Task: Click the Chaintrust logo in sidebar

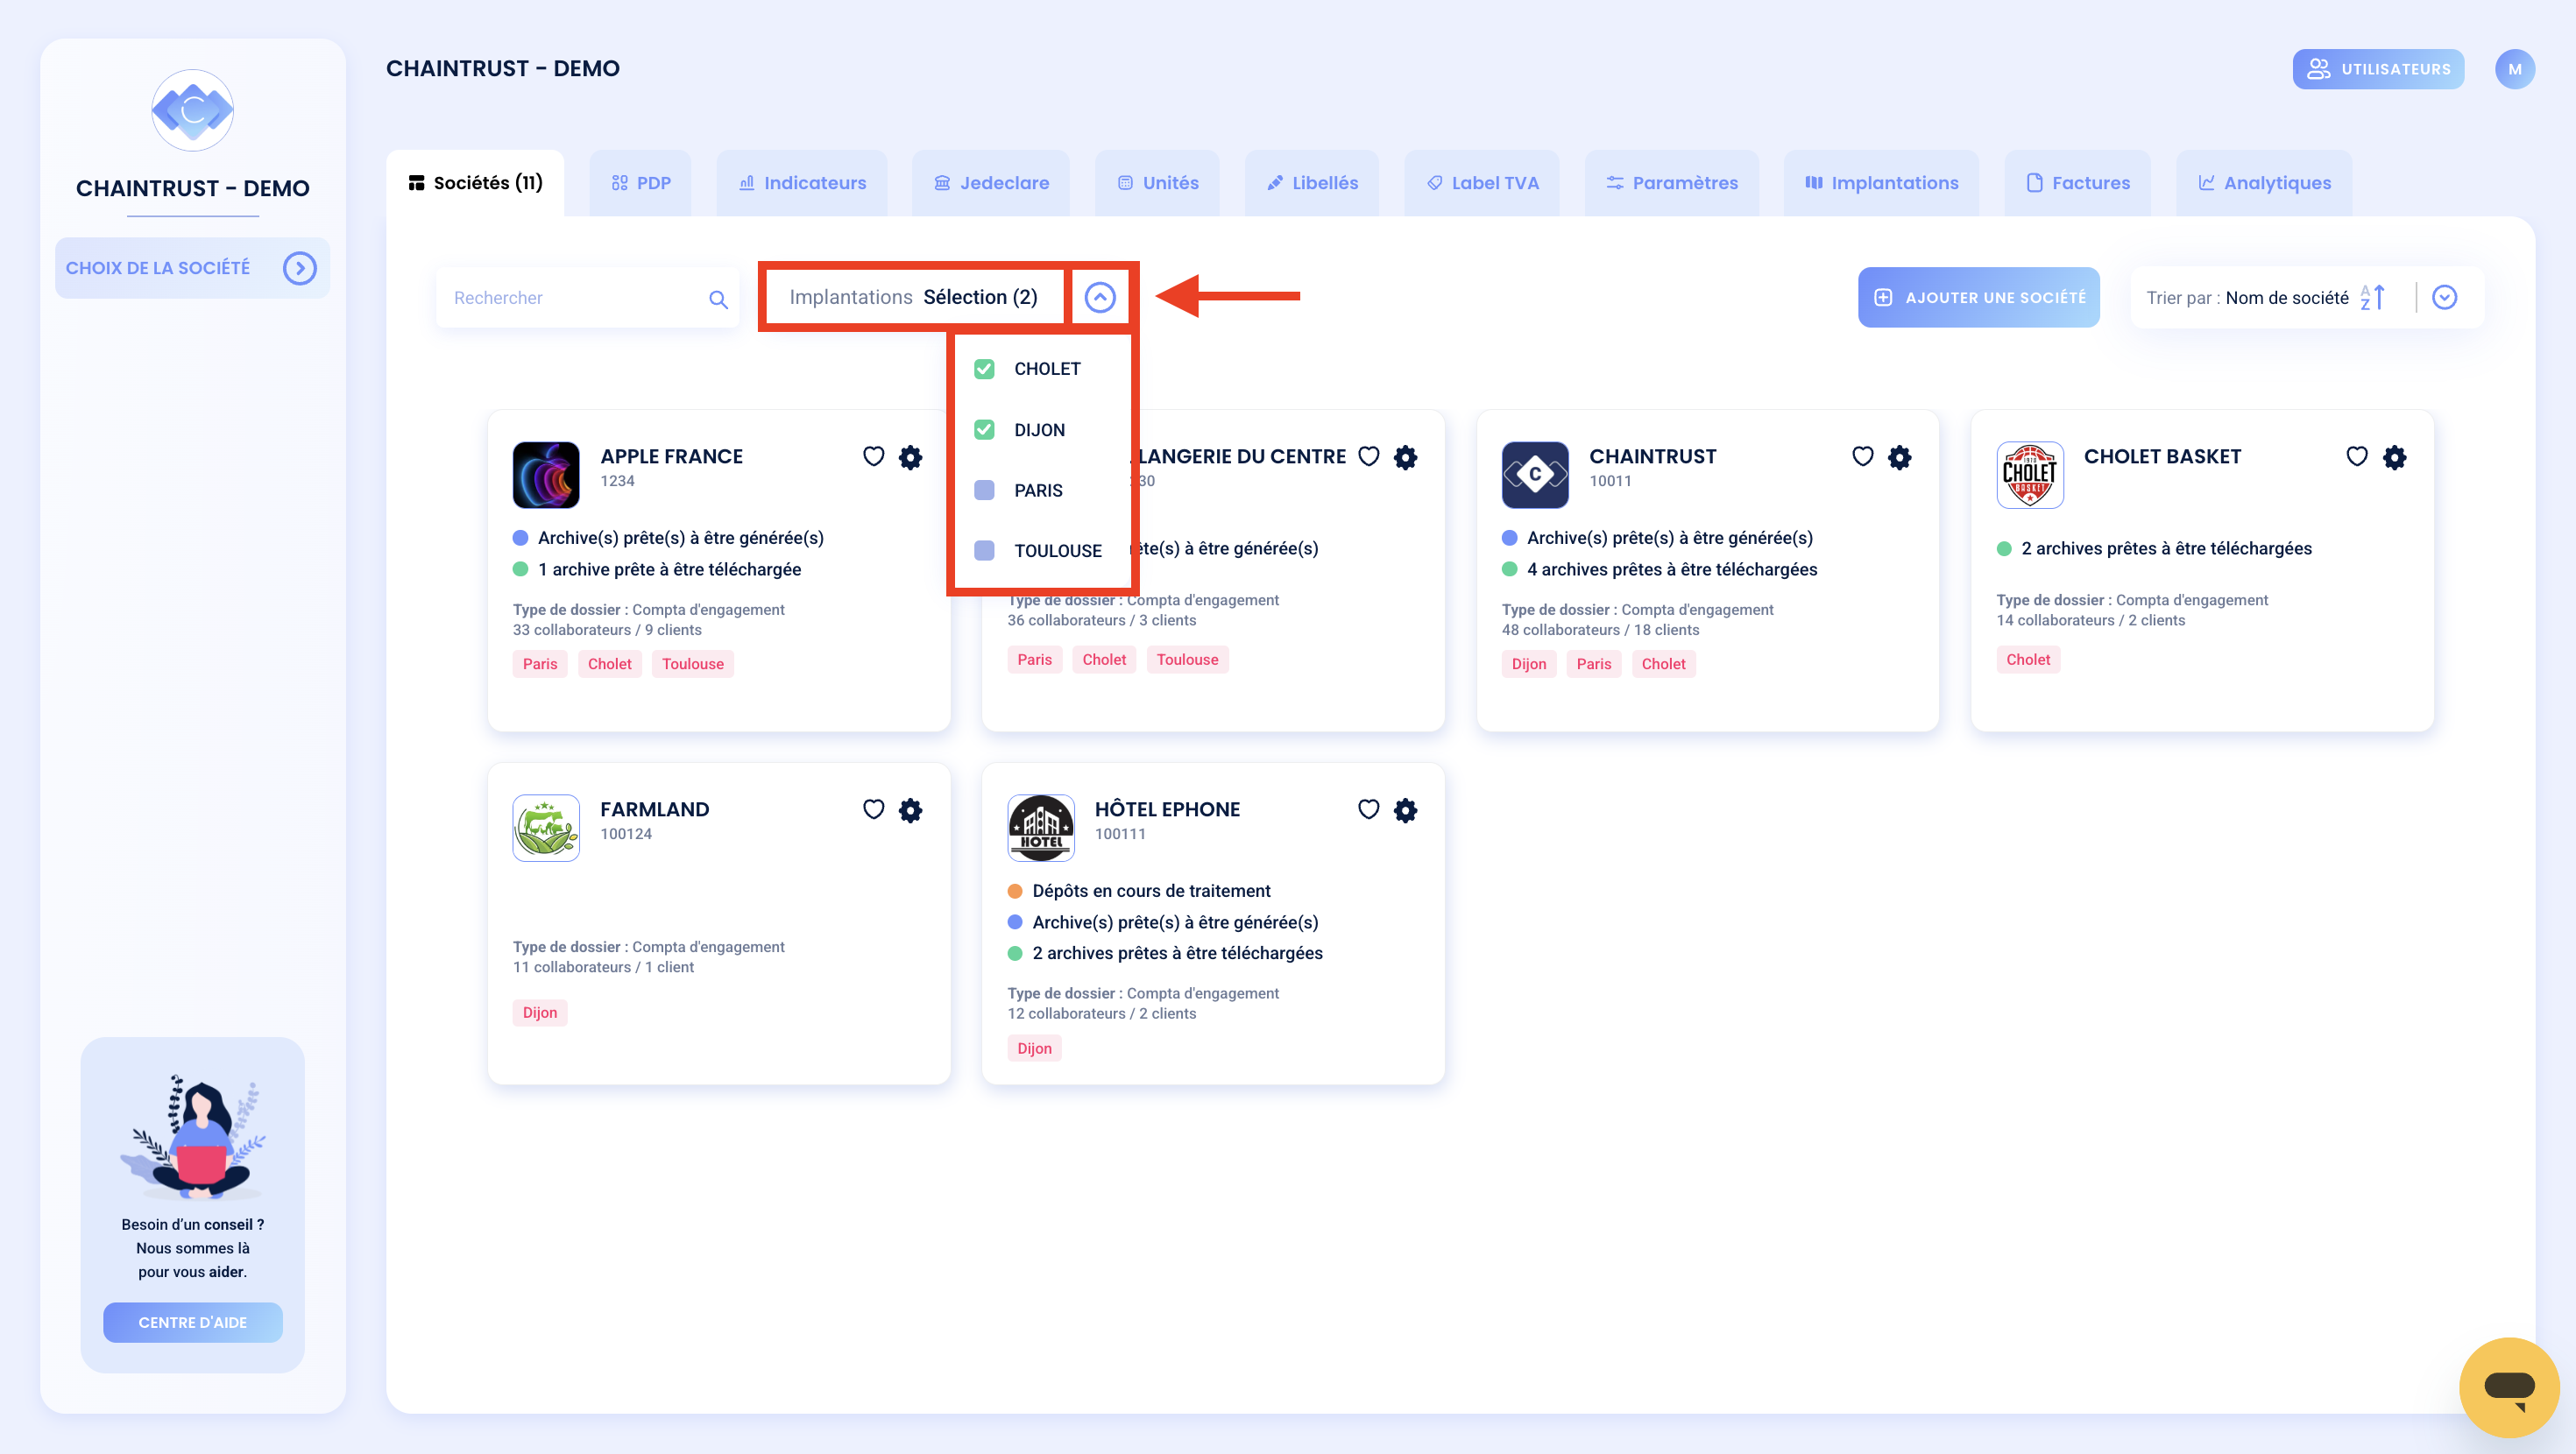Action: (192, 110)
